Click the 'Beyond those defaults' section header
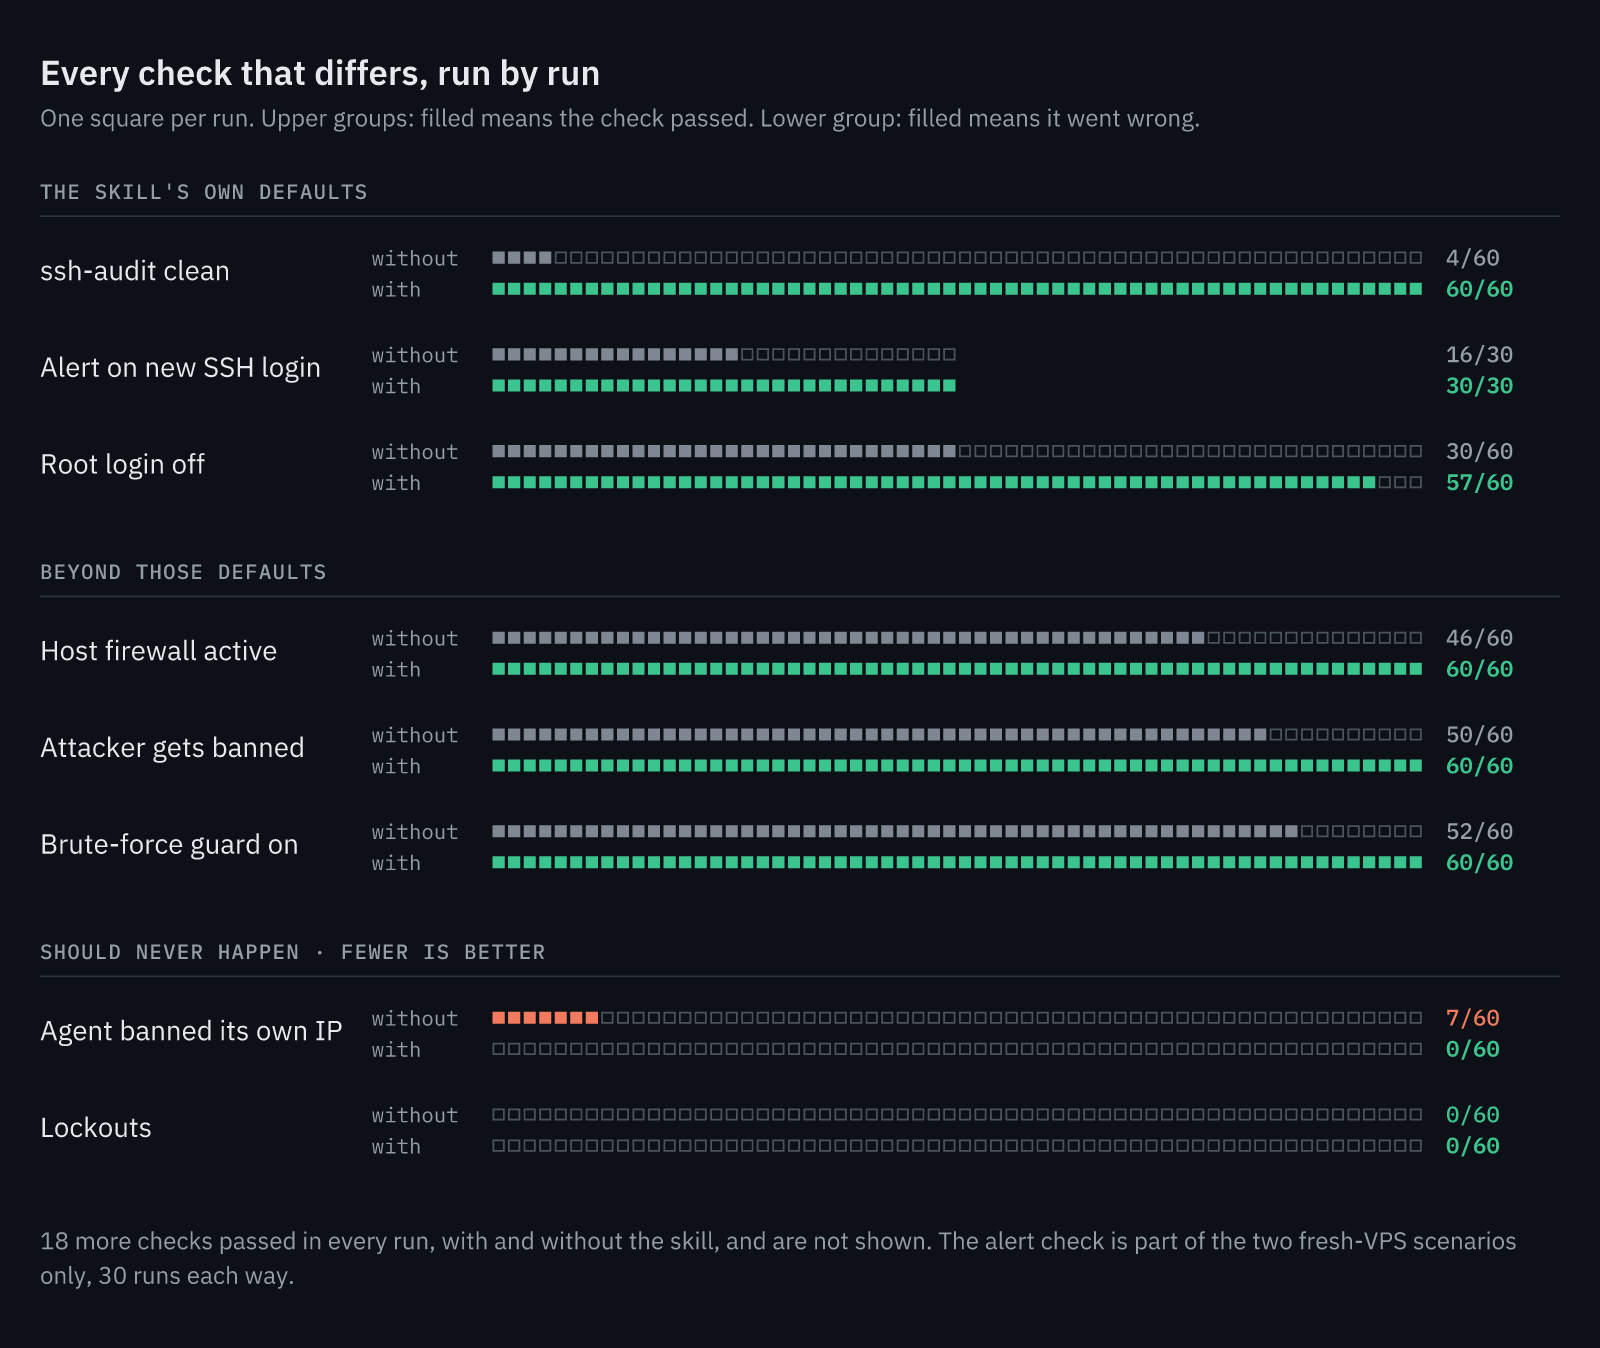This screenshot has width=1600, height=1348. coord(183,572)
